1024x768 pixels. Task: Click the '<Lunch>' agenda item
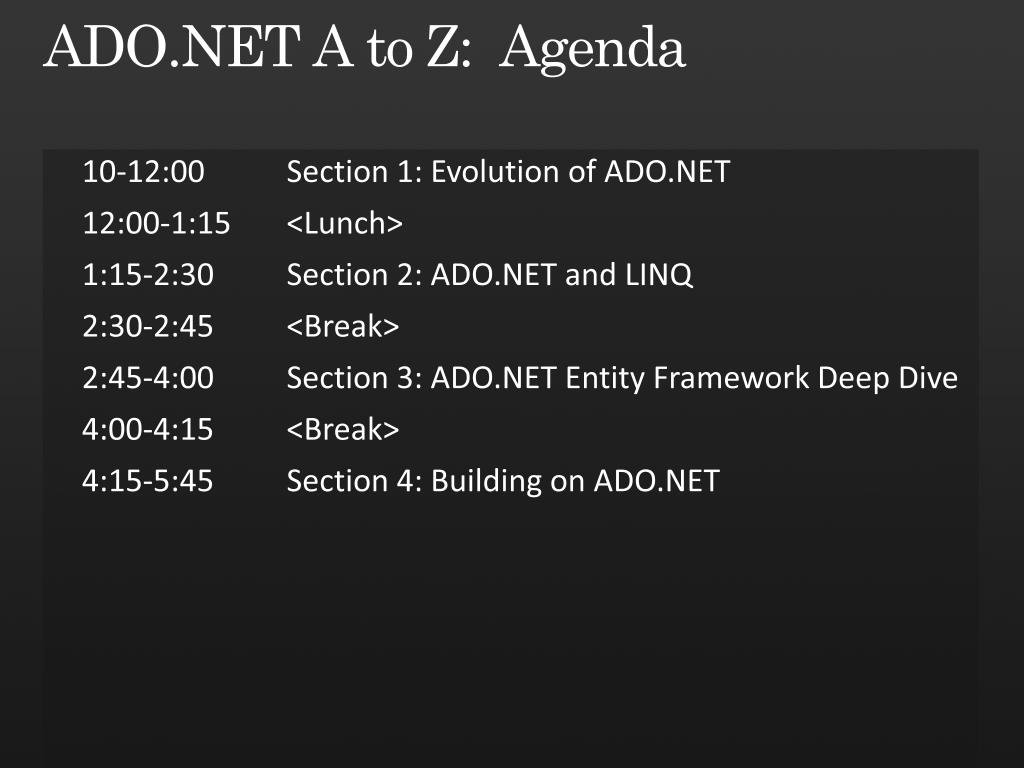click(345, 223)
